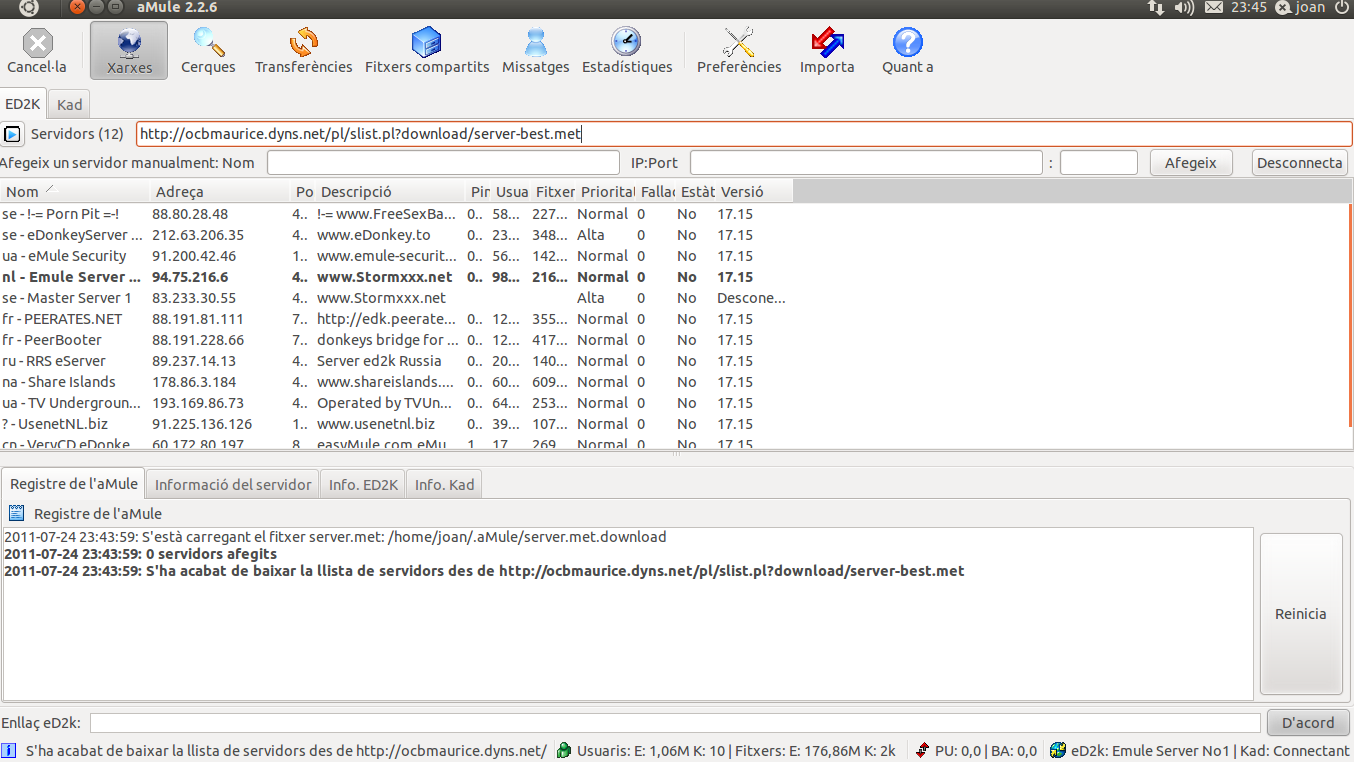This screenshot has width=1354, height=762.
Task: Open the Cerques search view
Action: [x=208, y=51]
